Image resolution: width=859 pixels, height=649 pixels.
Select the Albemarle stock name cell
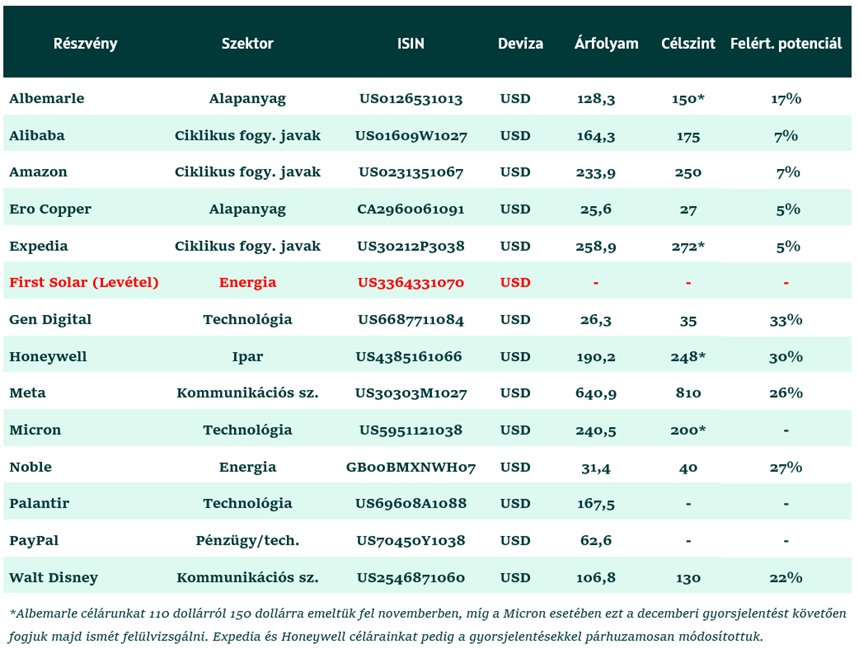click(x=47, y=99)
